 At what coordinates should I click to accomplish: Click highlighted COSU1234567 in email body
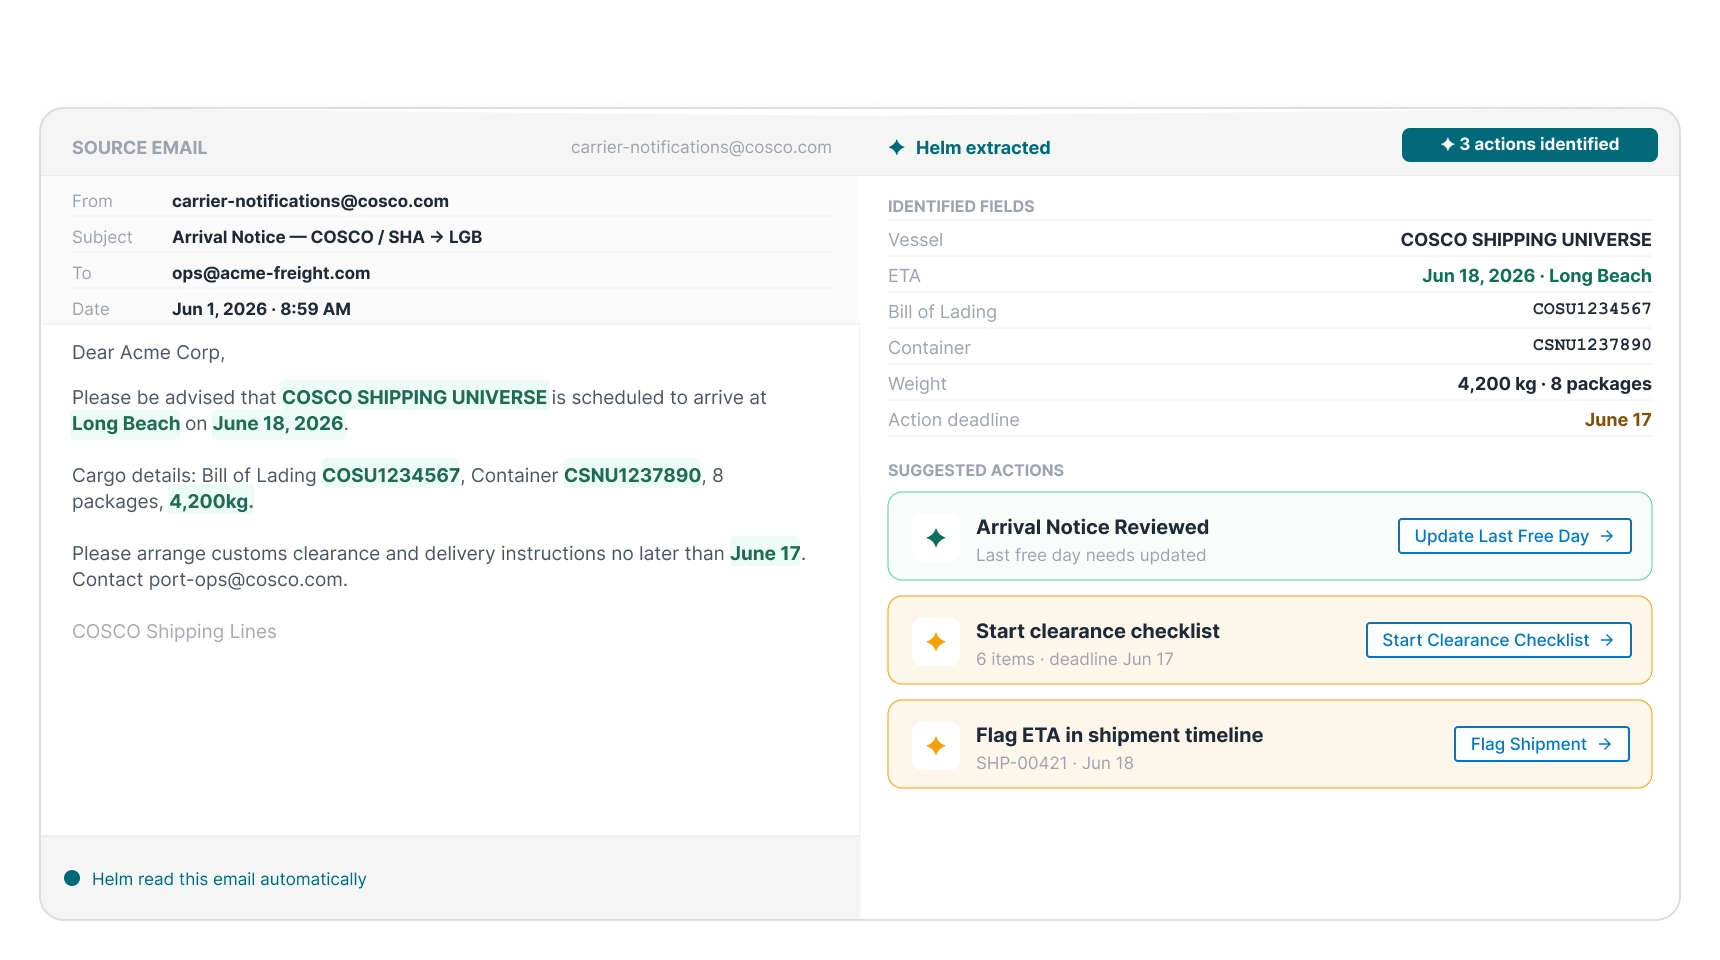(391, 475)
